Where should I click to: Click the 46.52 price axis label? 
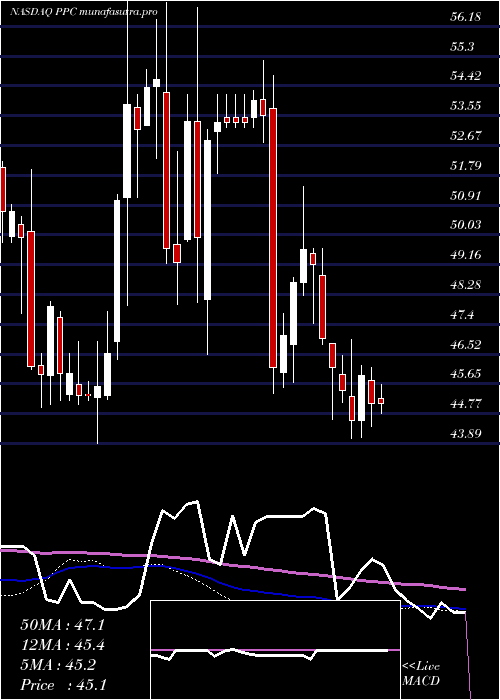(466, 344)
